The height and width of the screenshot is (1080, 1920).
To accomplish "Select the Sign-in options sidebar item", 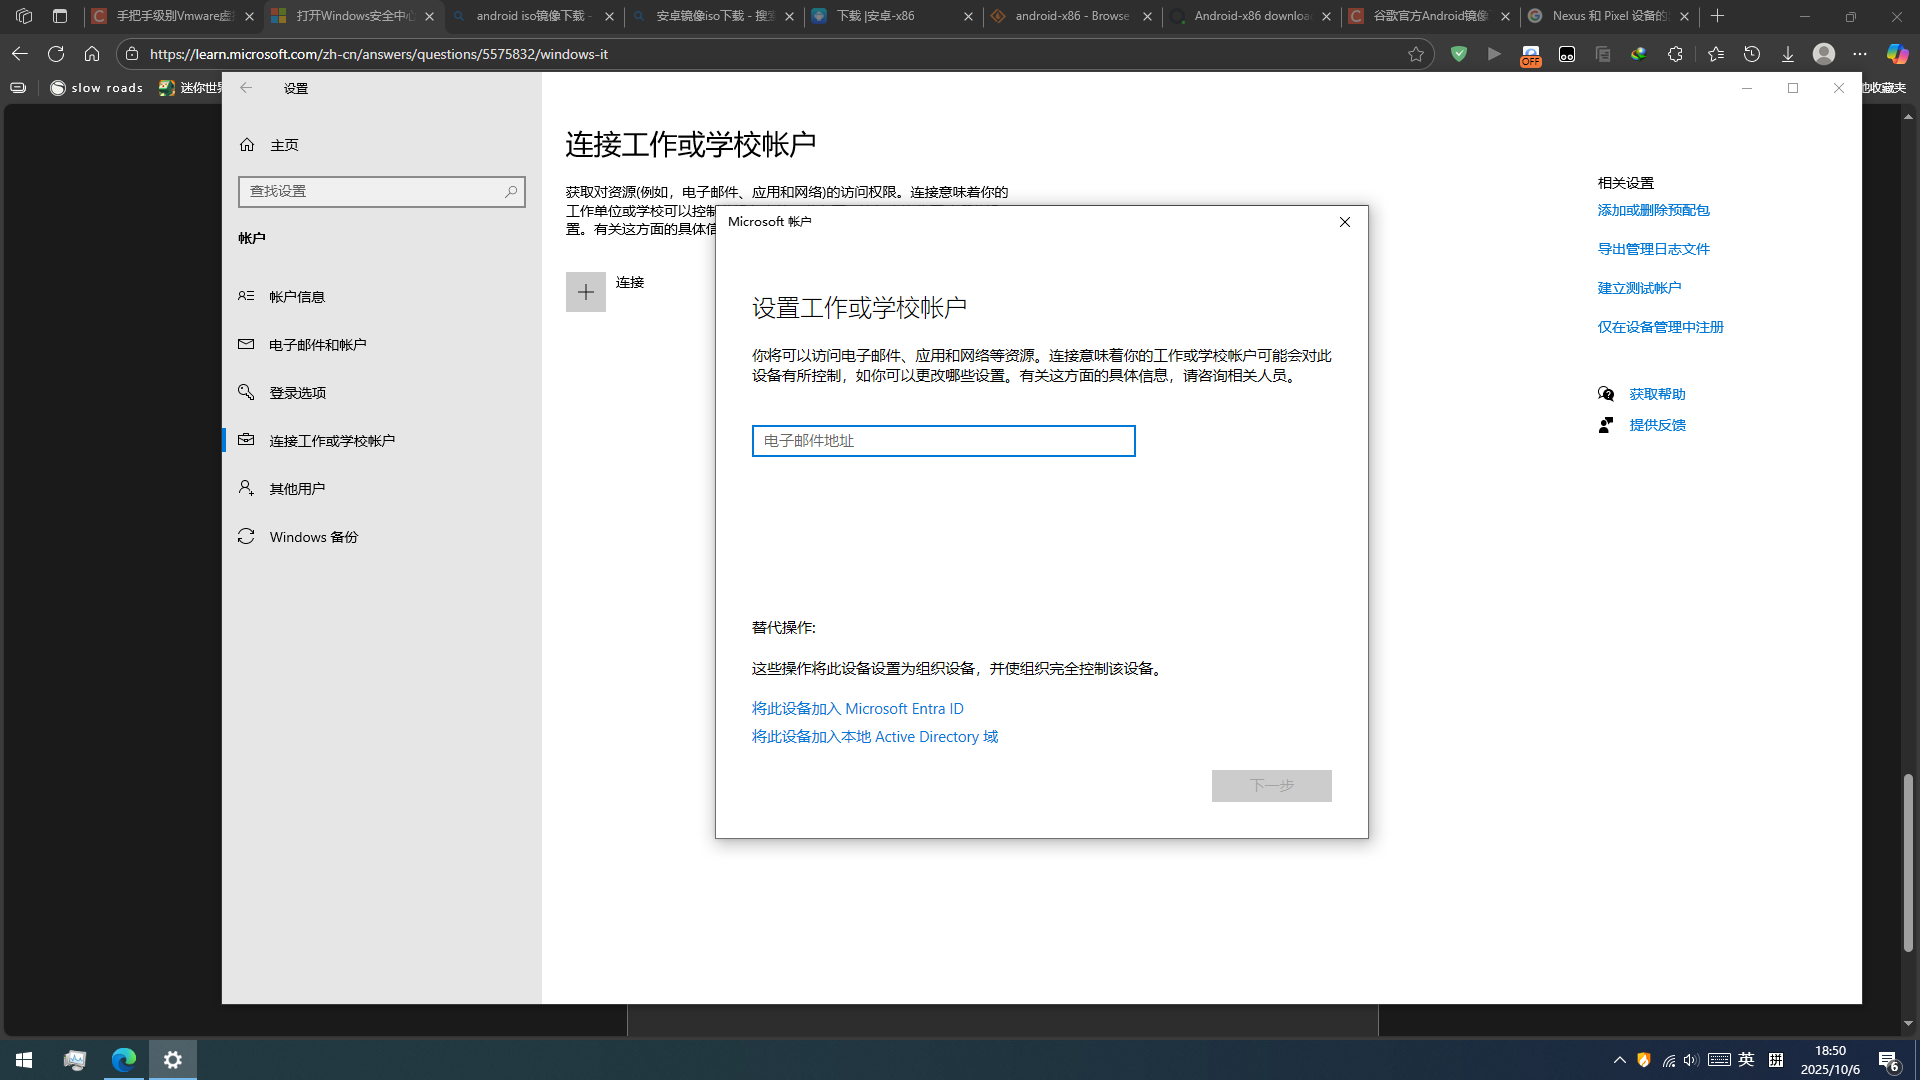I will (x=297, y=393).
